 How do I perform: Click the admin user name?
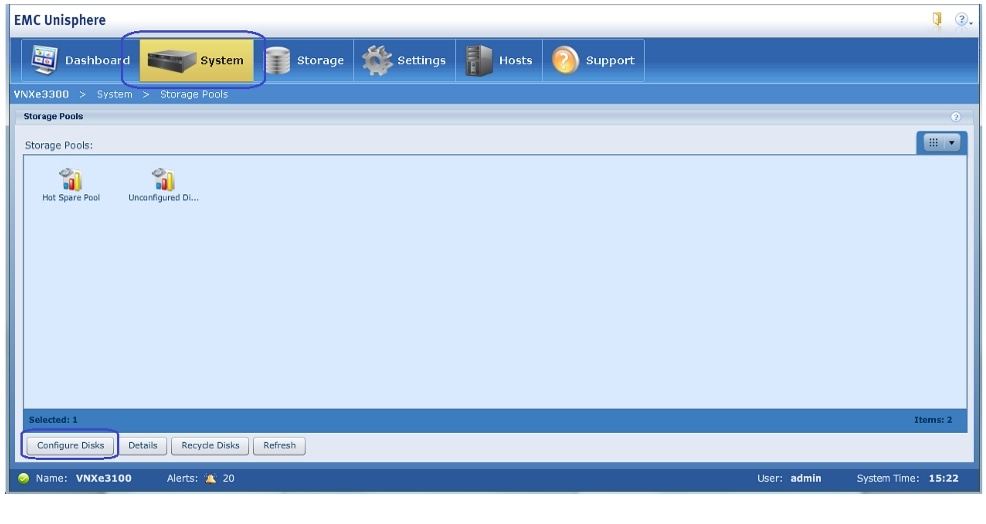coord(806,479)
